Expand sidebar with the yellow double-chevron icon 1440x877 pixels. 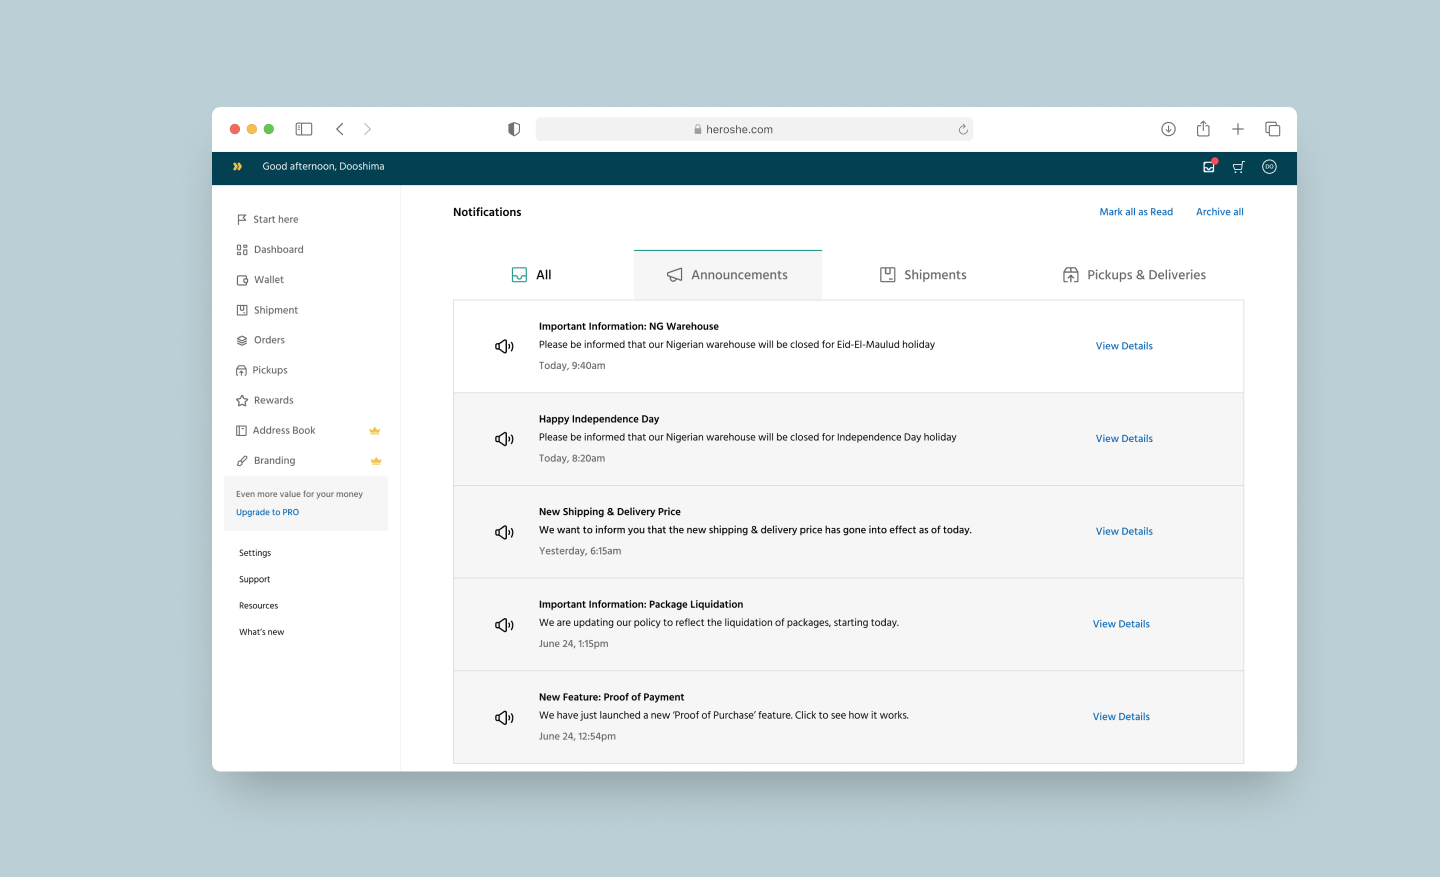(237, 167)
